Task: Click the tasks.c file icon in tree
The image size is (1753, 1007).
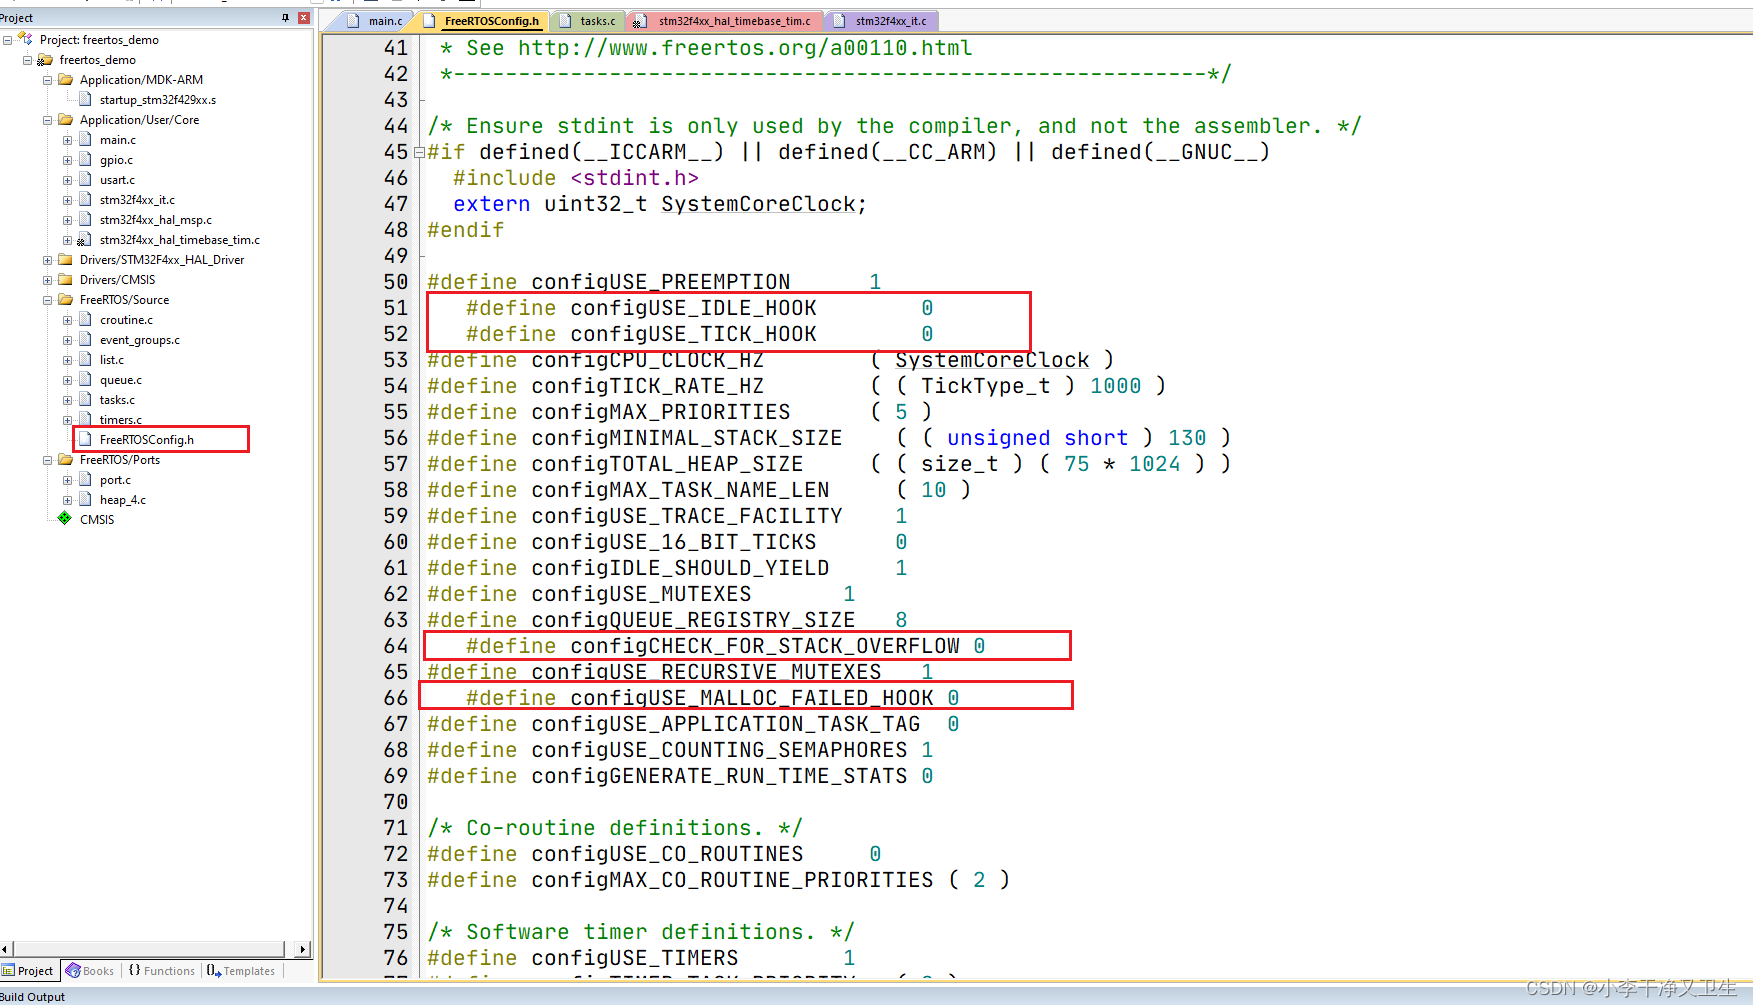Action: [85, 400]
